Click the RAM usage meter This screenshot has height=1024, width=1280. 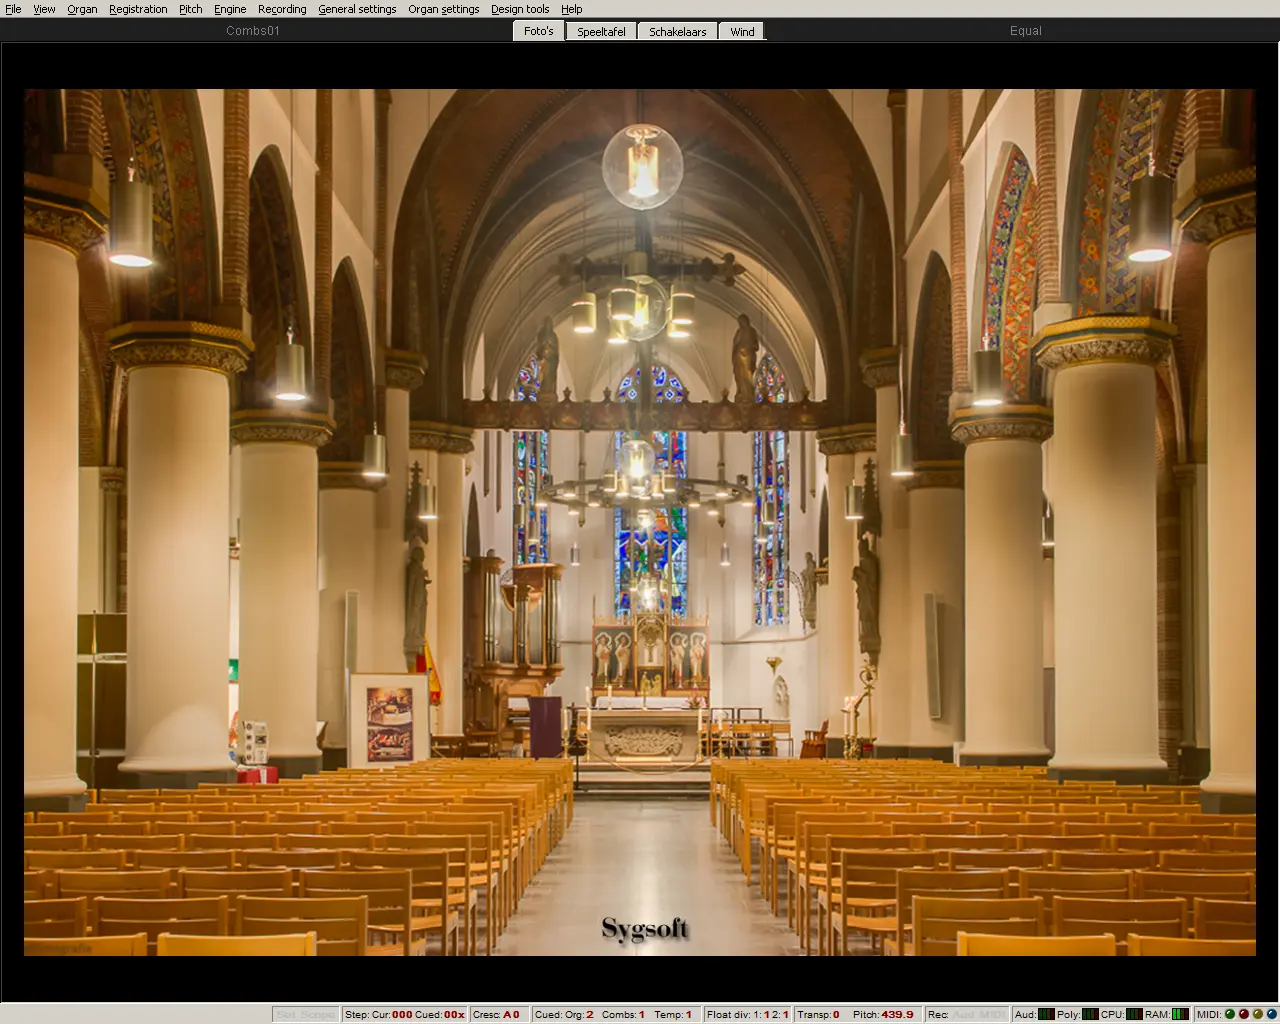pos(1180,1014)
